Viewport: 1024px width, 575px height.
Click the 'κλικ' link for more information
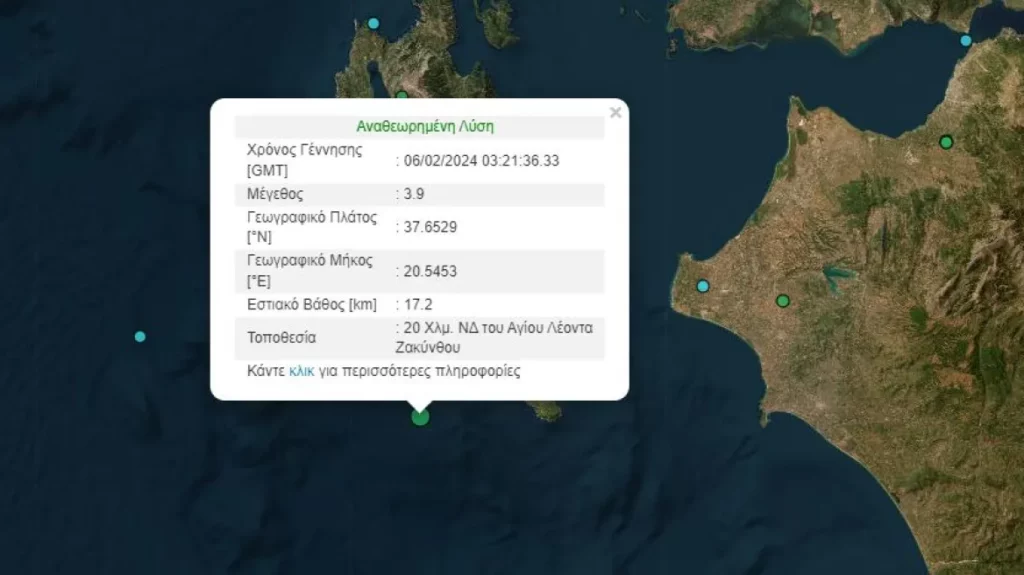pos(301,371)
